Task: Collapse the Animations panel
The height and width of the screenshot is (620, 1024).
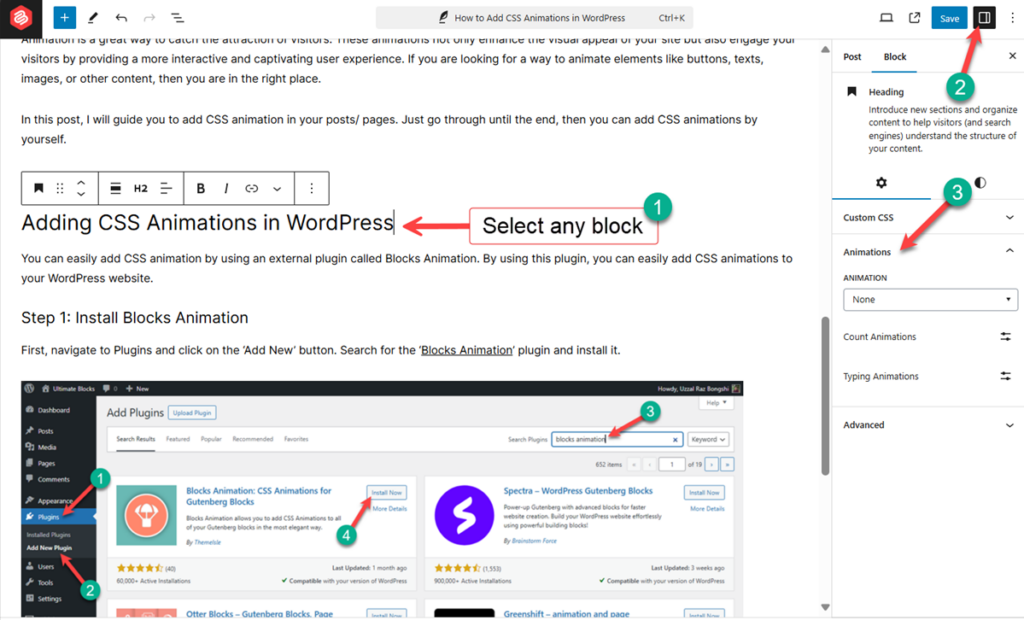Action: (928, 252)
